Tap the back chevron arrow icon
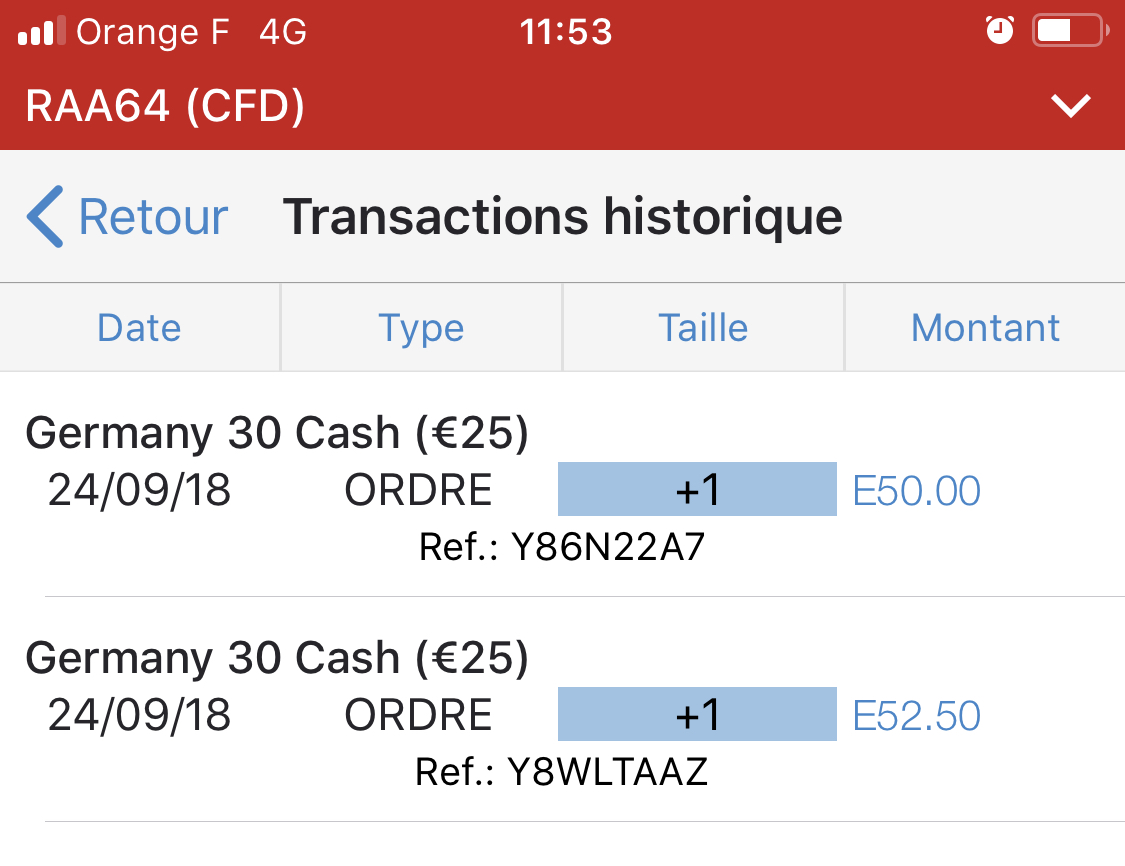The image size is (1125, 866). pyautogui.click(x=46, y=216)
